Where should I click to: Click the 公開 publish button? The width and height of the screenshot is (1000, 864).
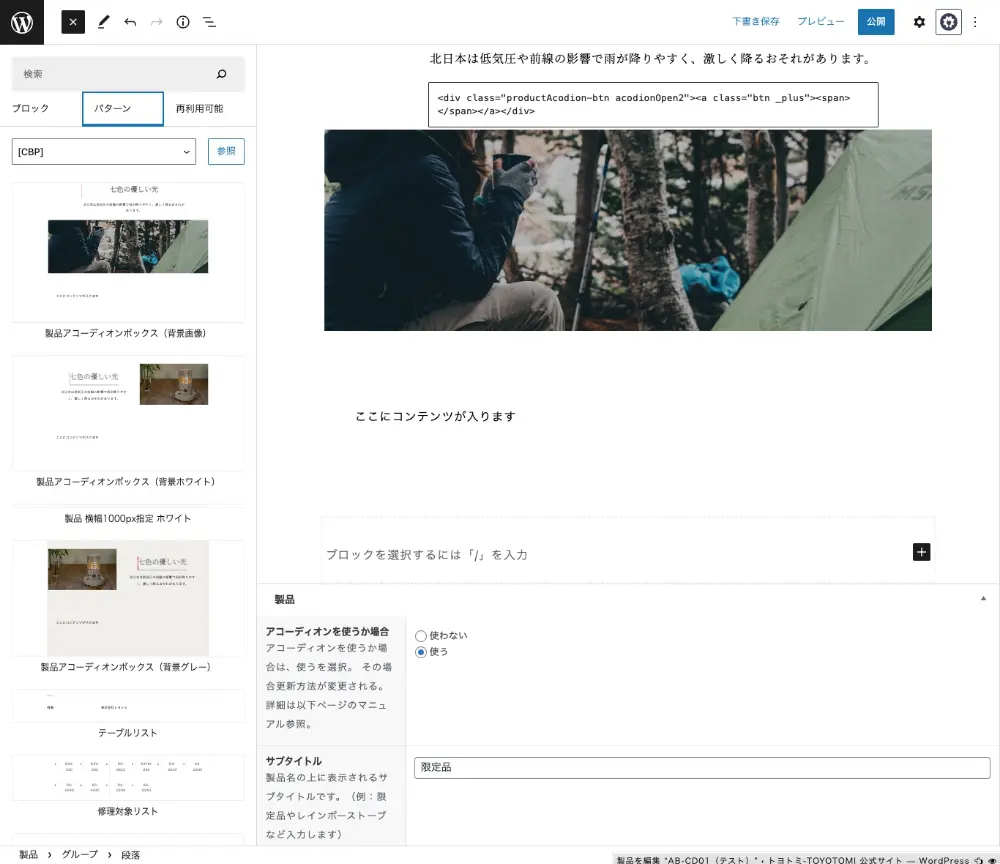[x=876, y=22]
